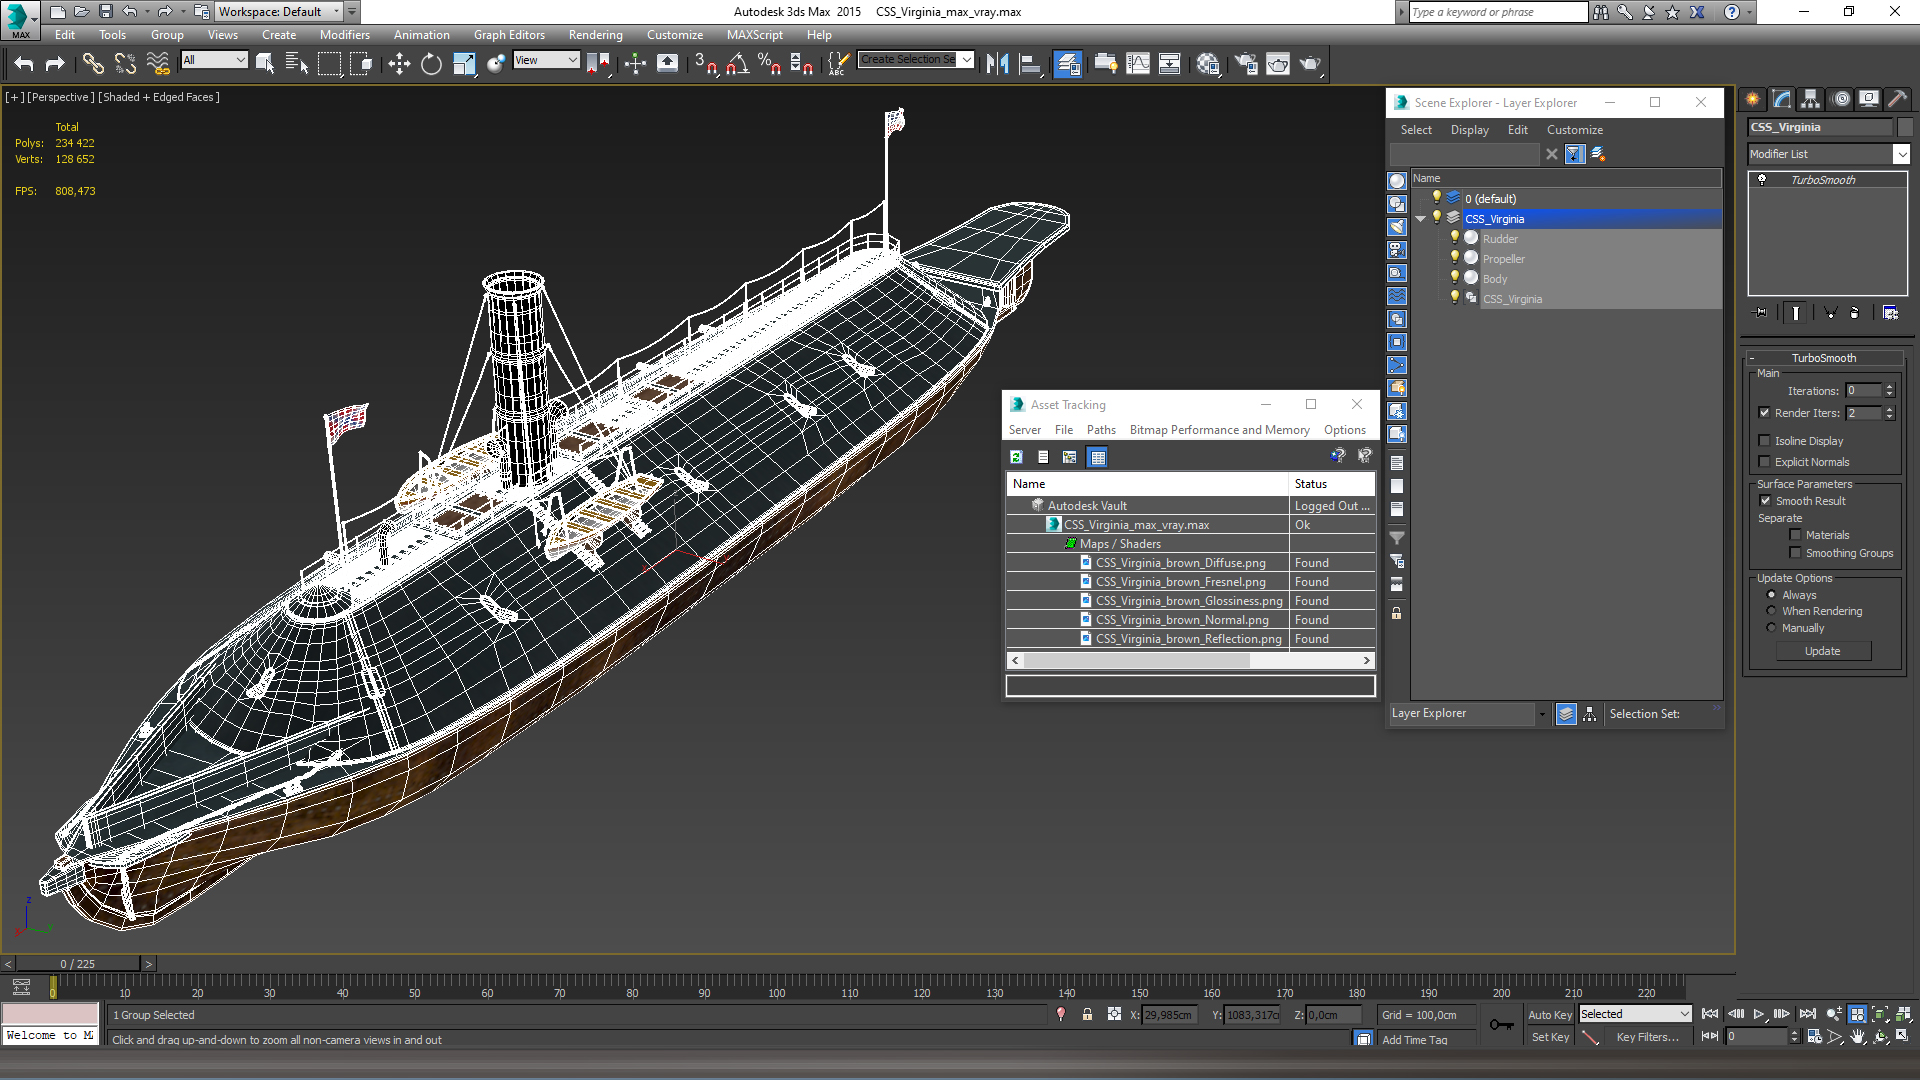Click the Update button in TurboSmooth

click(x=1822, y=651)
